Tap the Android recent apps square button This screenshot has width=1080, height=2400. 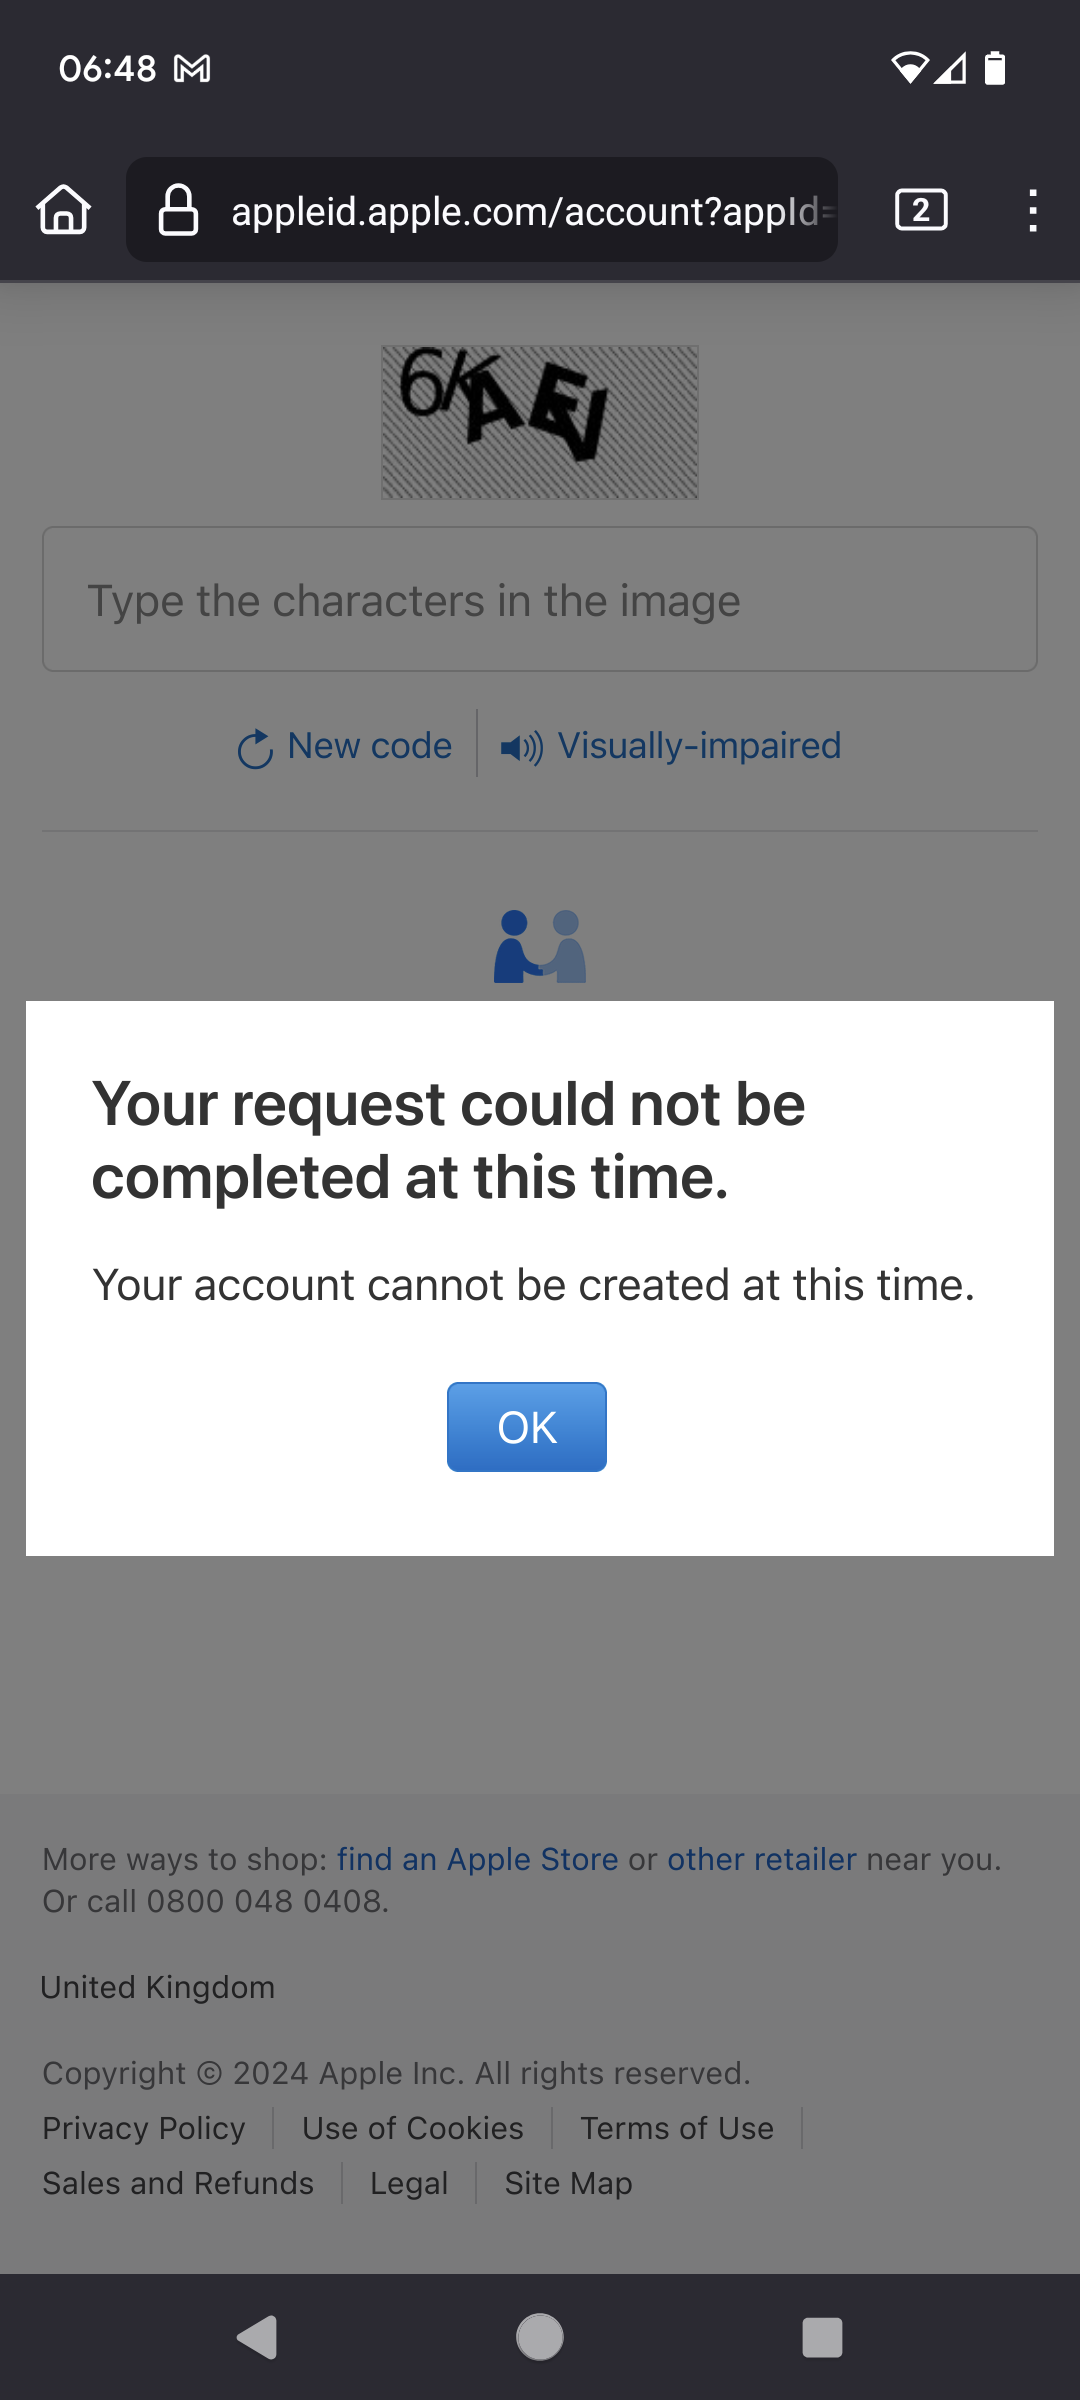[x=822, y=2338]
